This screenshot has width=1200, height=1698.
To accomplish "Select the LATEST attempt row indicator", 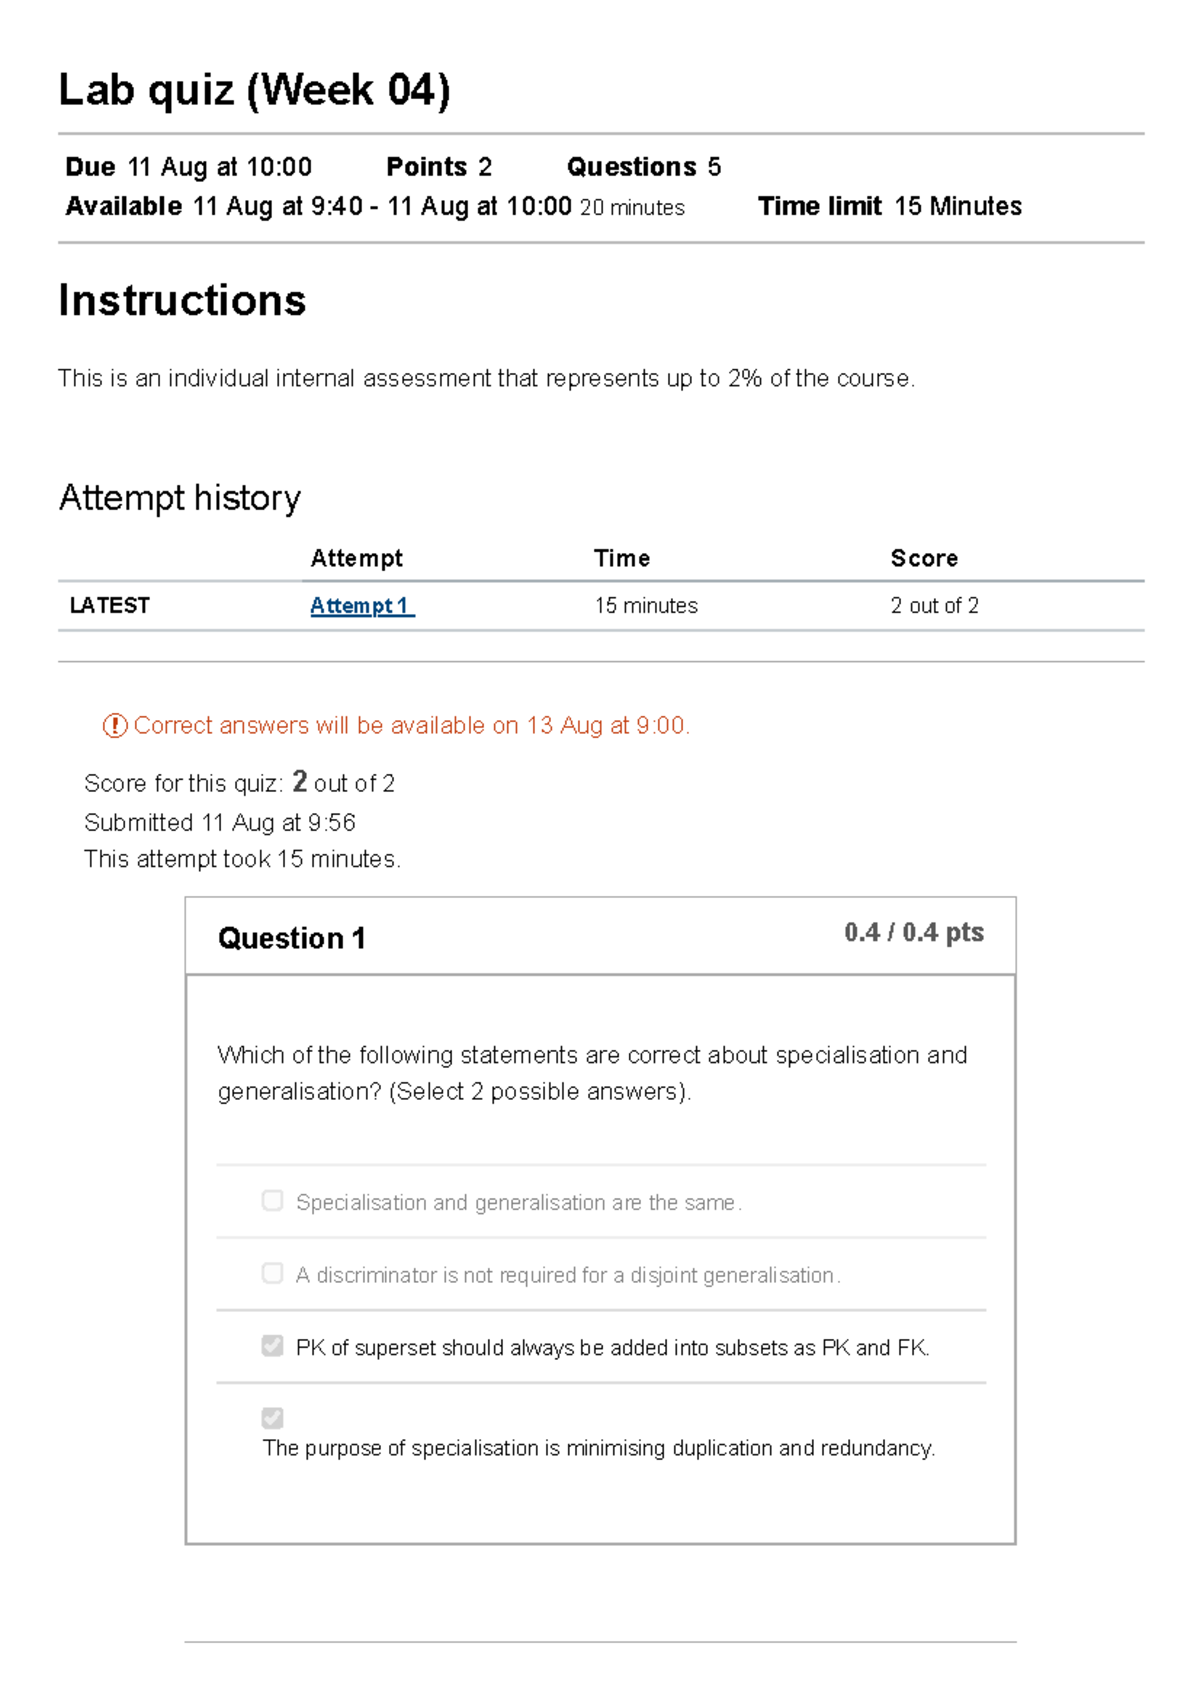I will [110, 605].
